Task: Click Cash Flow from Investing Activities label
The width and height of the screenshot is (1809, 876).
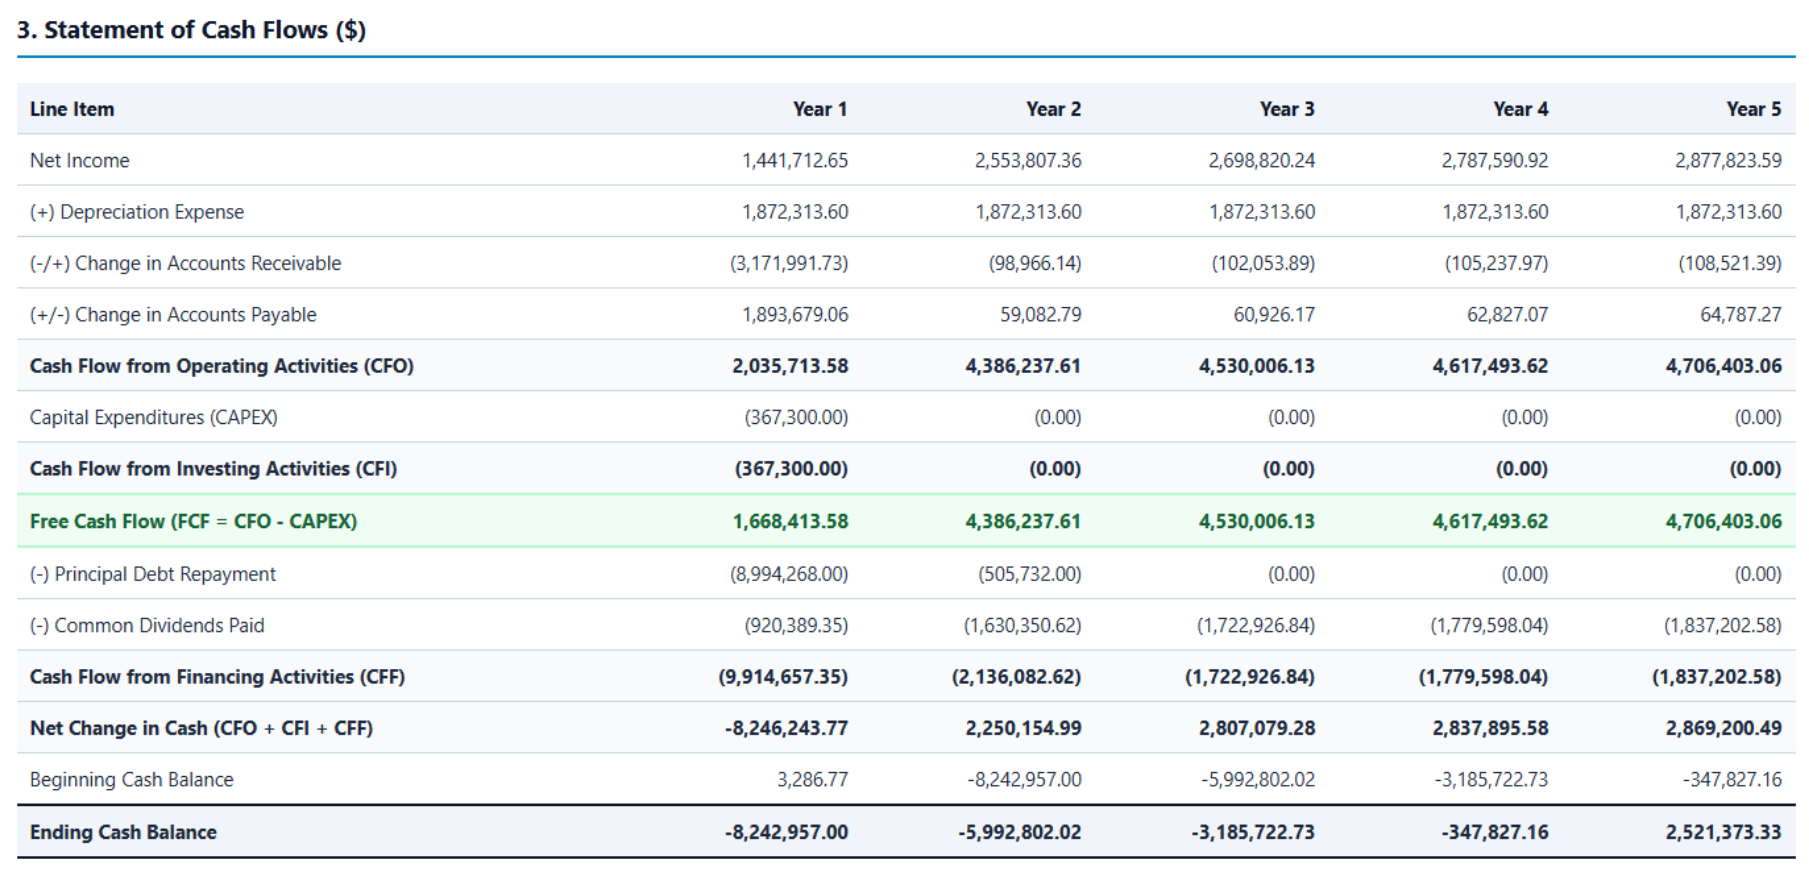Action: coord(213,469)
